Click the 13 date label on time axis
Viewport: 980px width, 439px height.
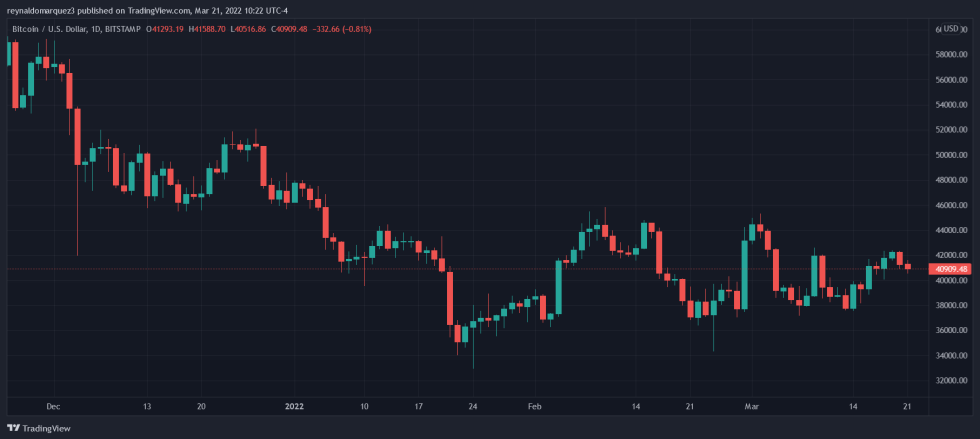146,406
